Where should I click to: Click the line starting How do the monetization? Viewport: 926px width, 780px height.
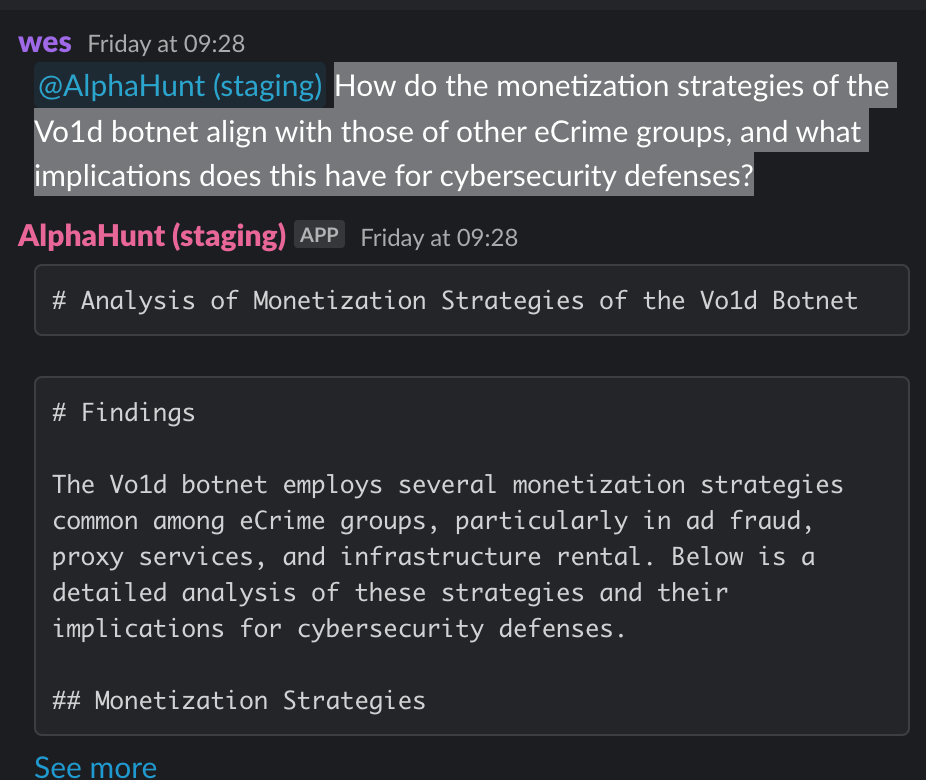[x=612, y=86]
